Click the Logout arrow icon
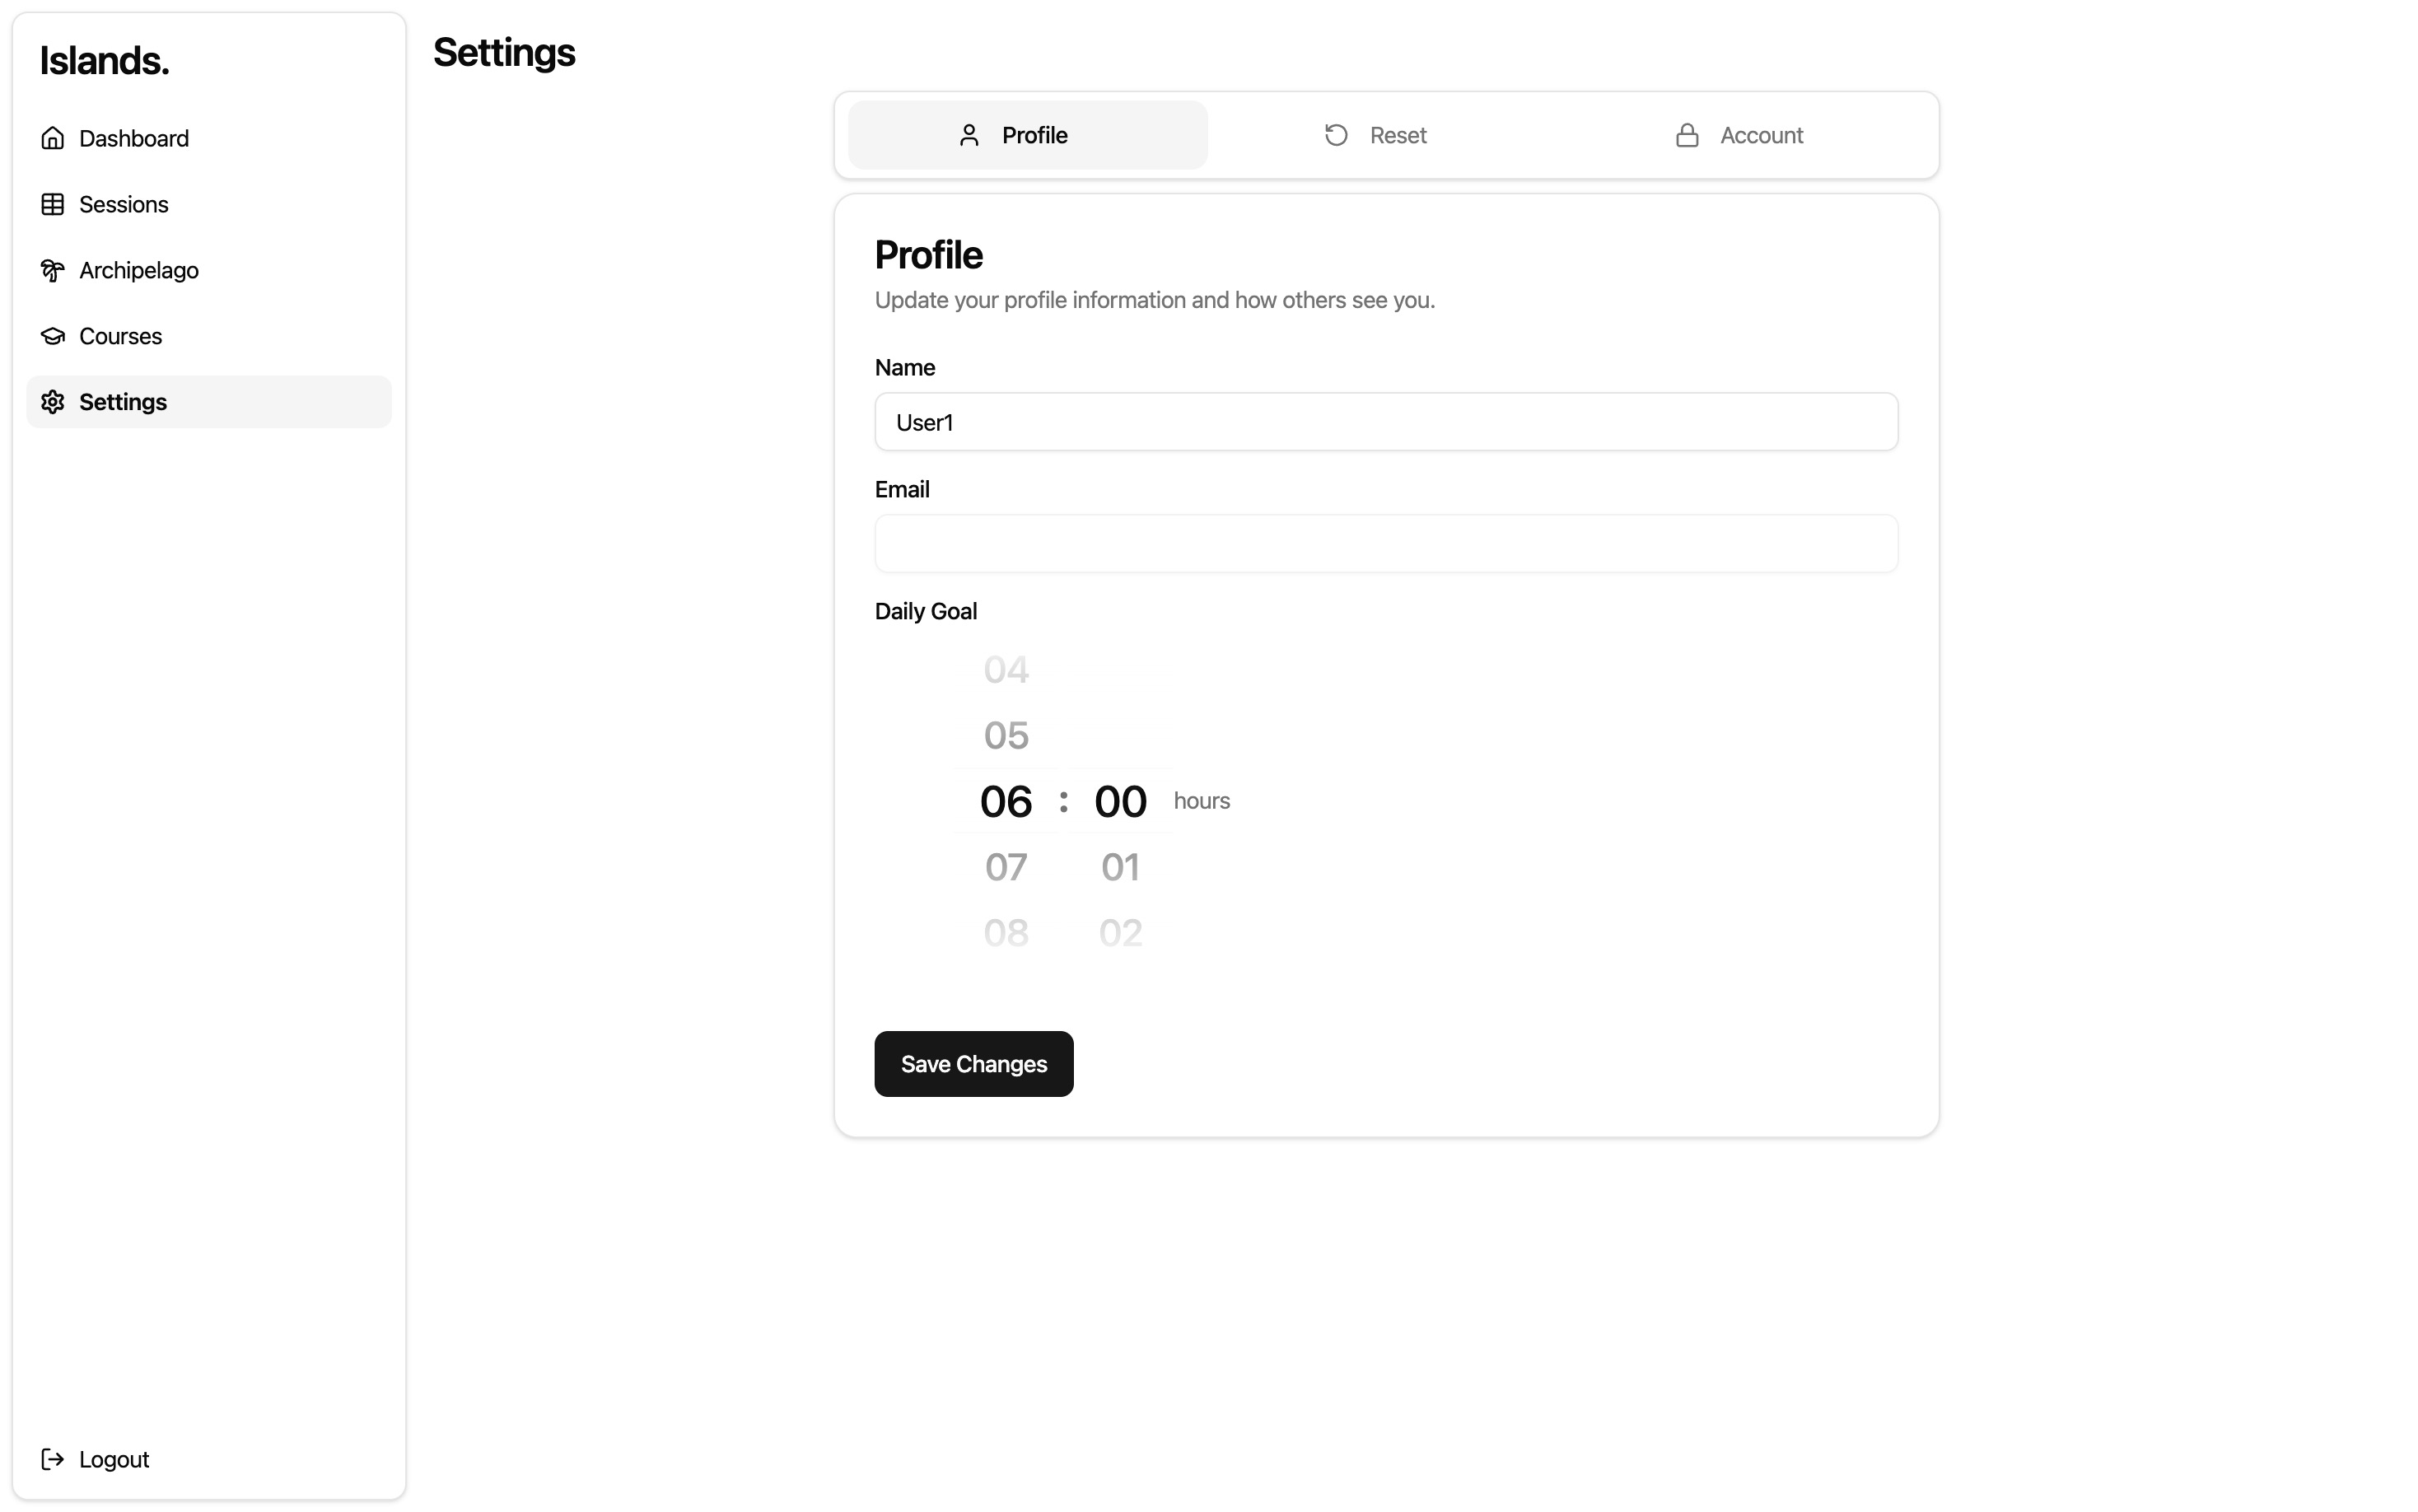Image resolution: width=2418 pixels, height=1512 pixels. coord(52,1459)
